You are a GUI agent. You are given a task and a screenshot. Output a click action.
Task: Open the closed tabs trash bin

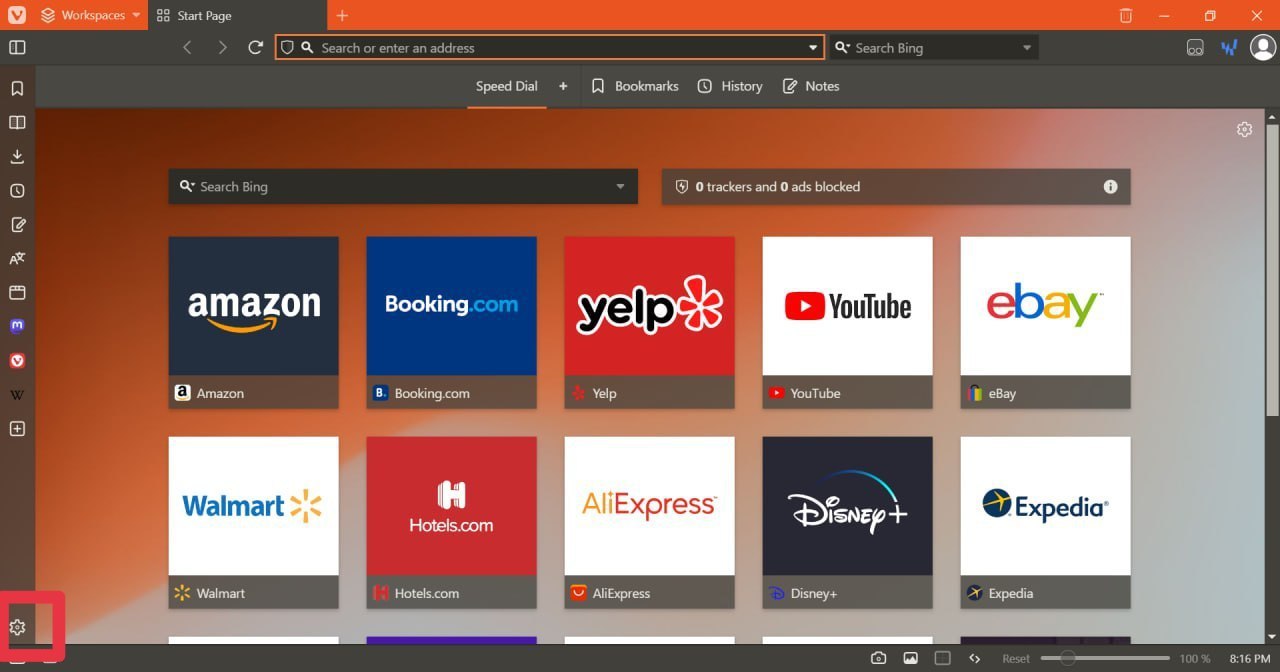coord(1126,15)
